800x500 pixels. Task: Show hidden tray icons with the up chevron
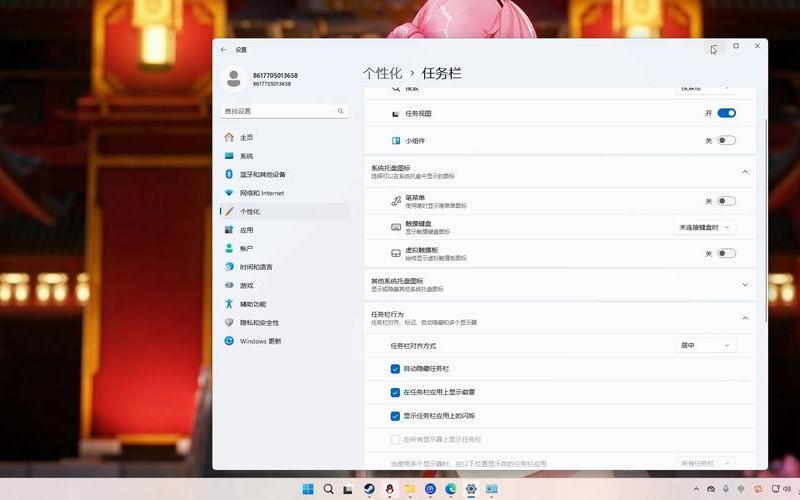tap(696, 489)
